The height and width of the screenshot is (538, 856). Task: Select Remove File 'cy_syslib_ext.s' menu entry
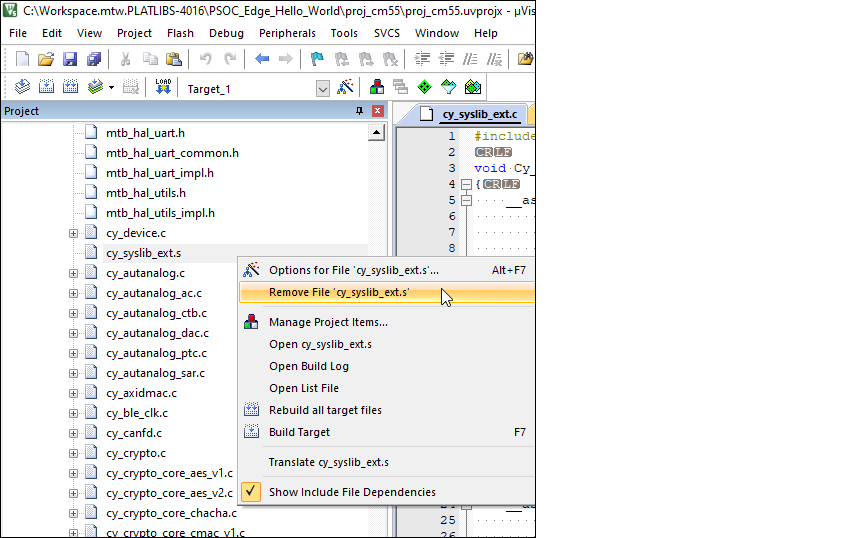339,292
